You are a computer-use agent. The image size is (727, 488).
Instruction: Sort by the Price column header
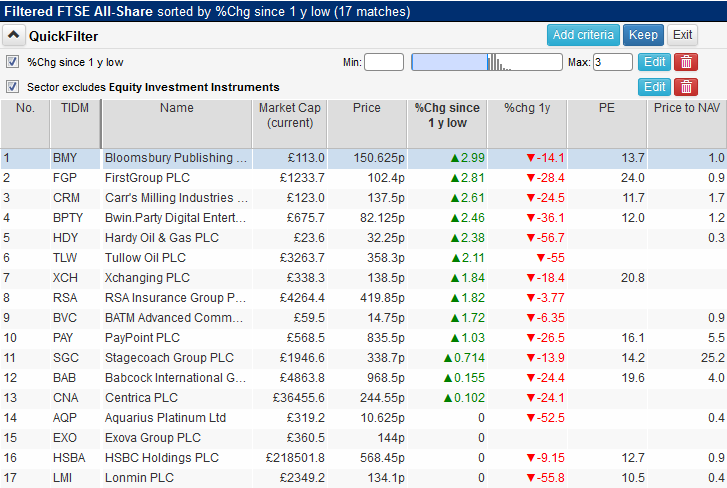point(367,124)
